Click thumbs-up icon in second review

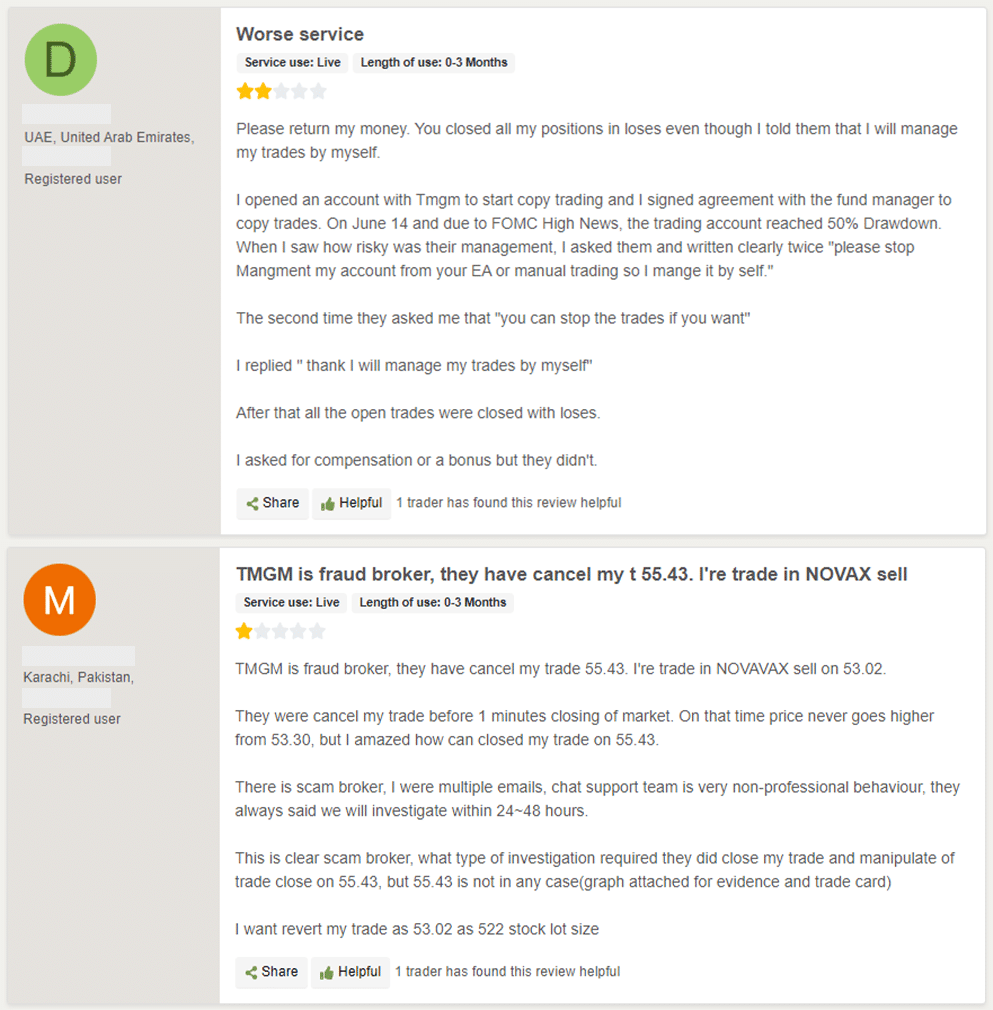coord(326,973)
